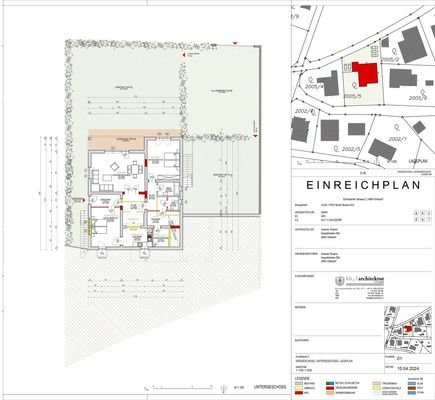This screenshot has width=435, height=400.
Task: Click the yellow demolition legend swatch
Action: coord(299,388)
